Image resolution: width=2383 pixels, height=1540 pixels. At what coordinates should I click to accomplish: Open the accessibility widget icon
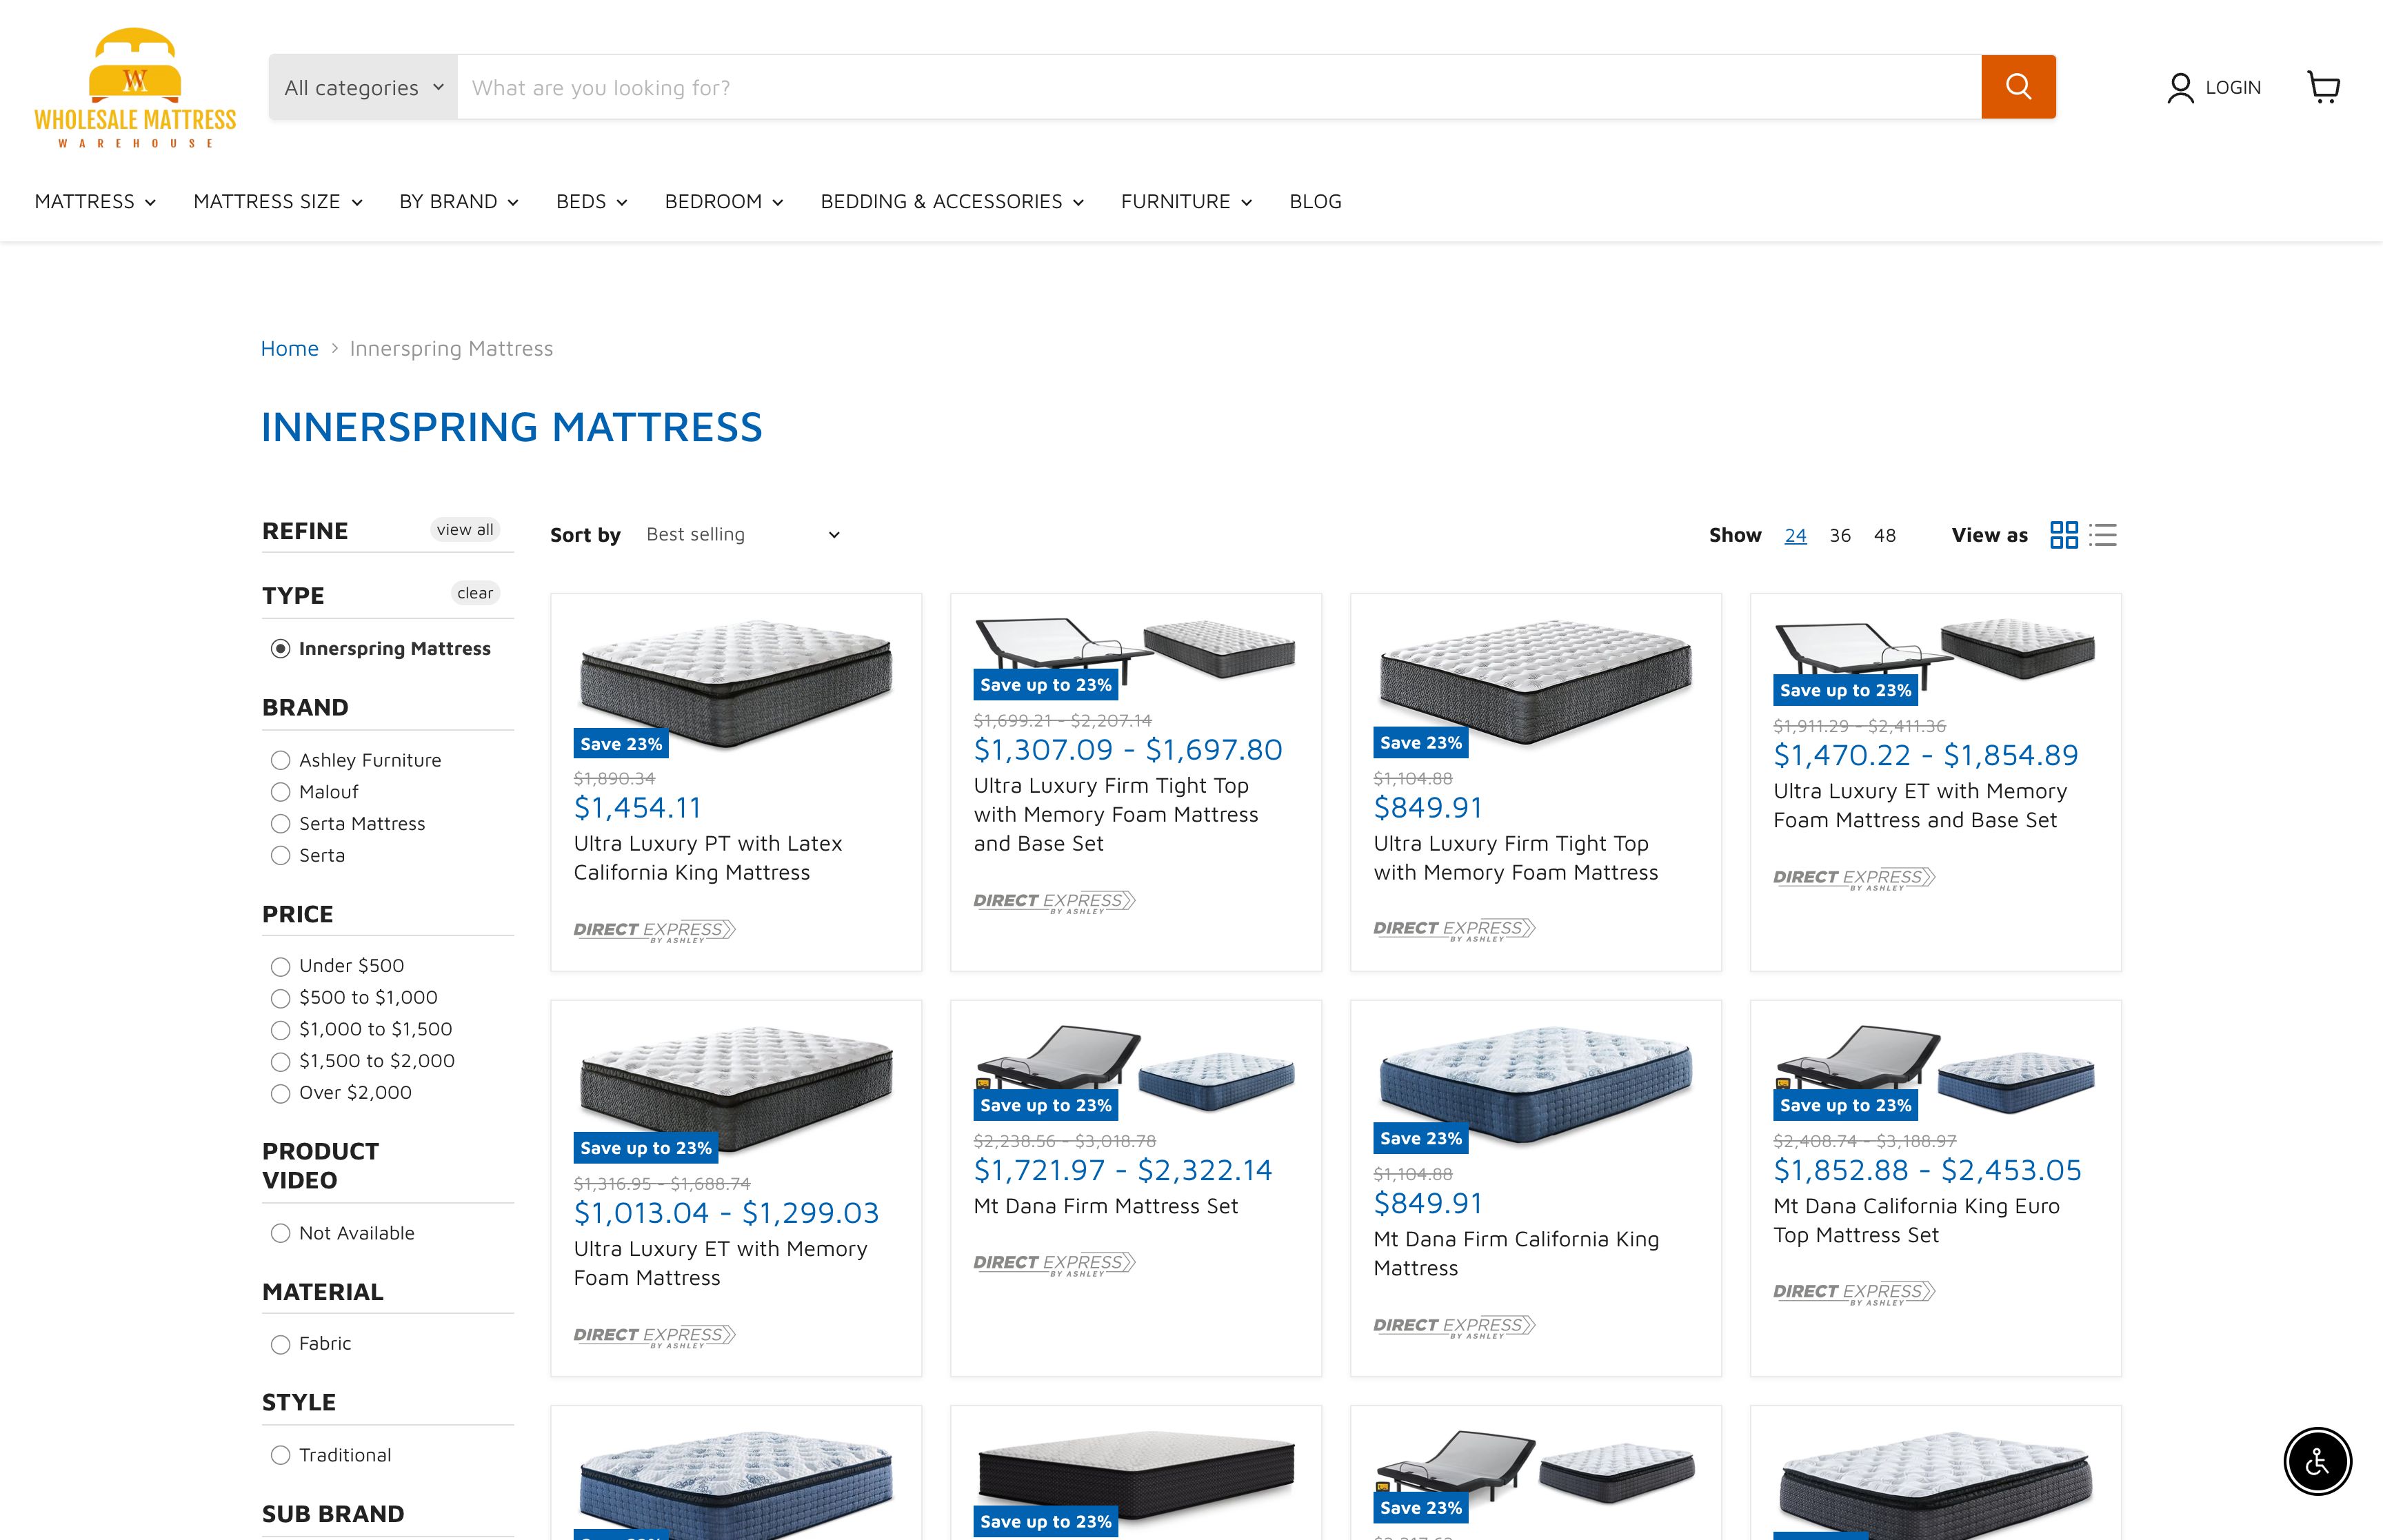click(2319, 1461)
